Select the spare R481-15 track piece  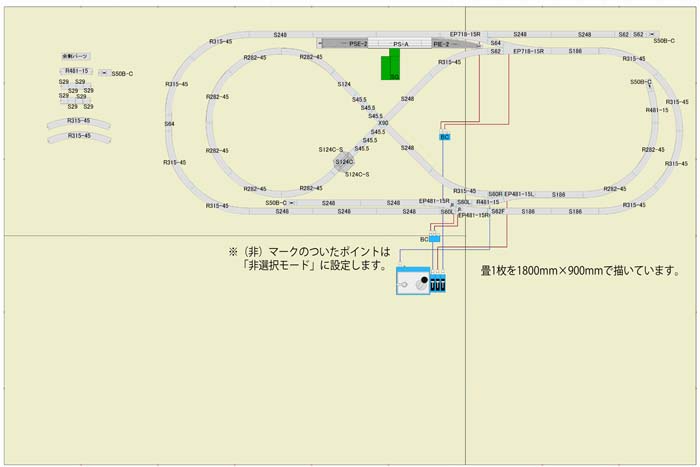77,72
